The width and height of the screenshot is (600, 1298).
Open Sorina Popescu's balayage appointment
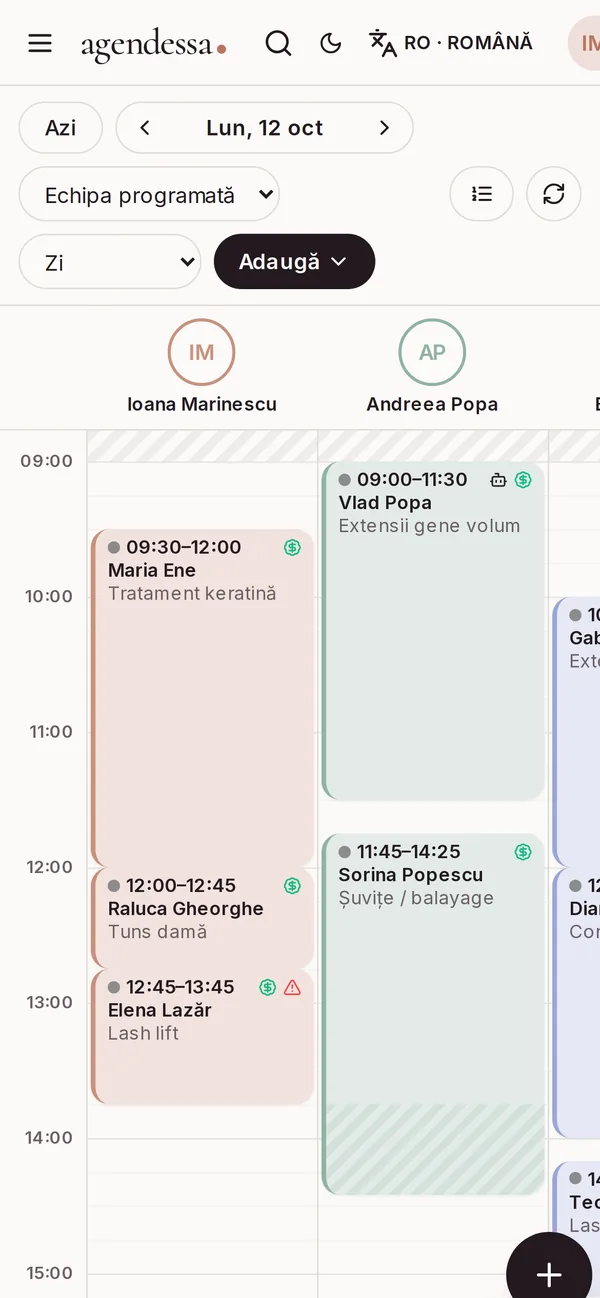[x=433, y=1014]
